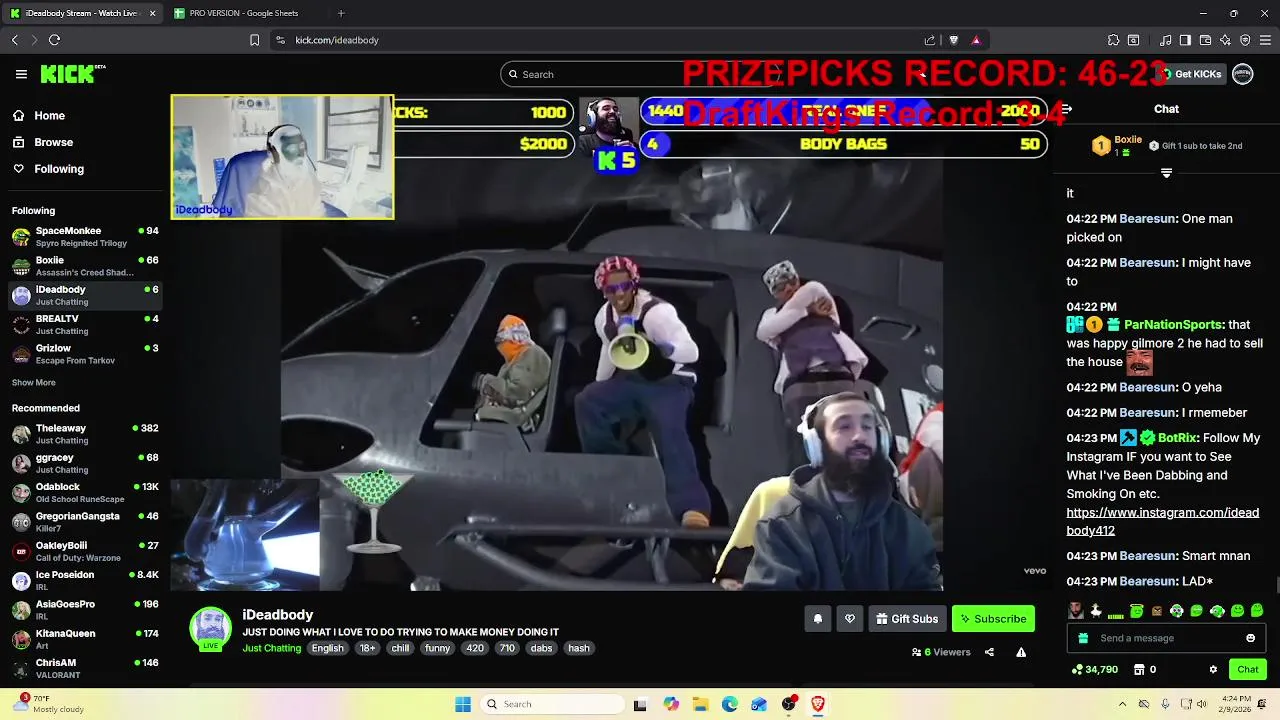Open the browser extensions puzzle icon
This screenshot has height=720, width=1280.
(1113, 40)
